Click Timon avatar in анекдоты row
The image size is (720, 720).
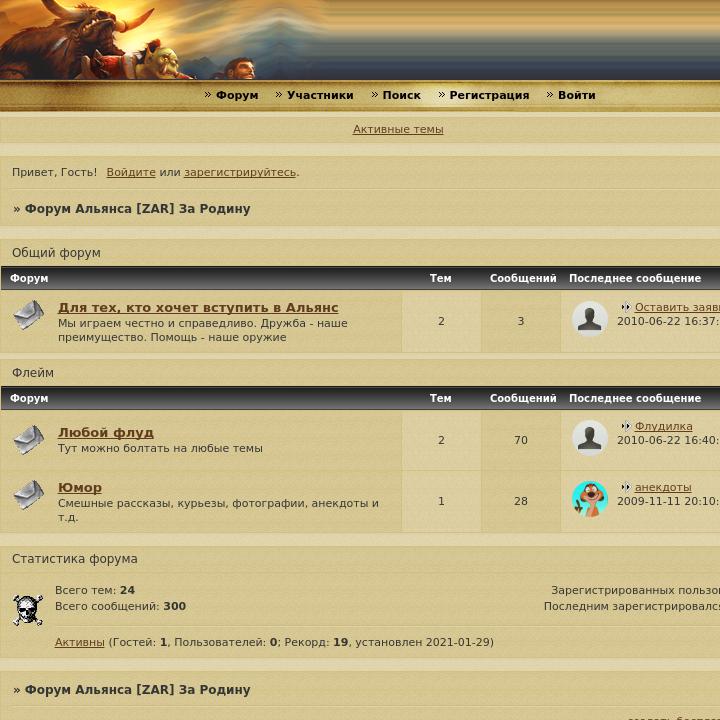pos(590,499)
